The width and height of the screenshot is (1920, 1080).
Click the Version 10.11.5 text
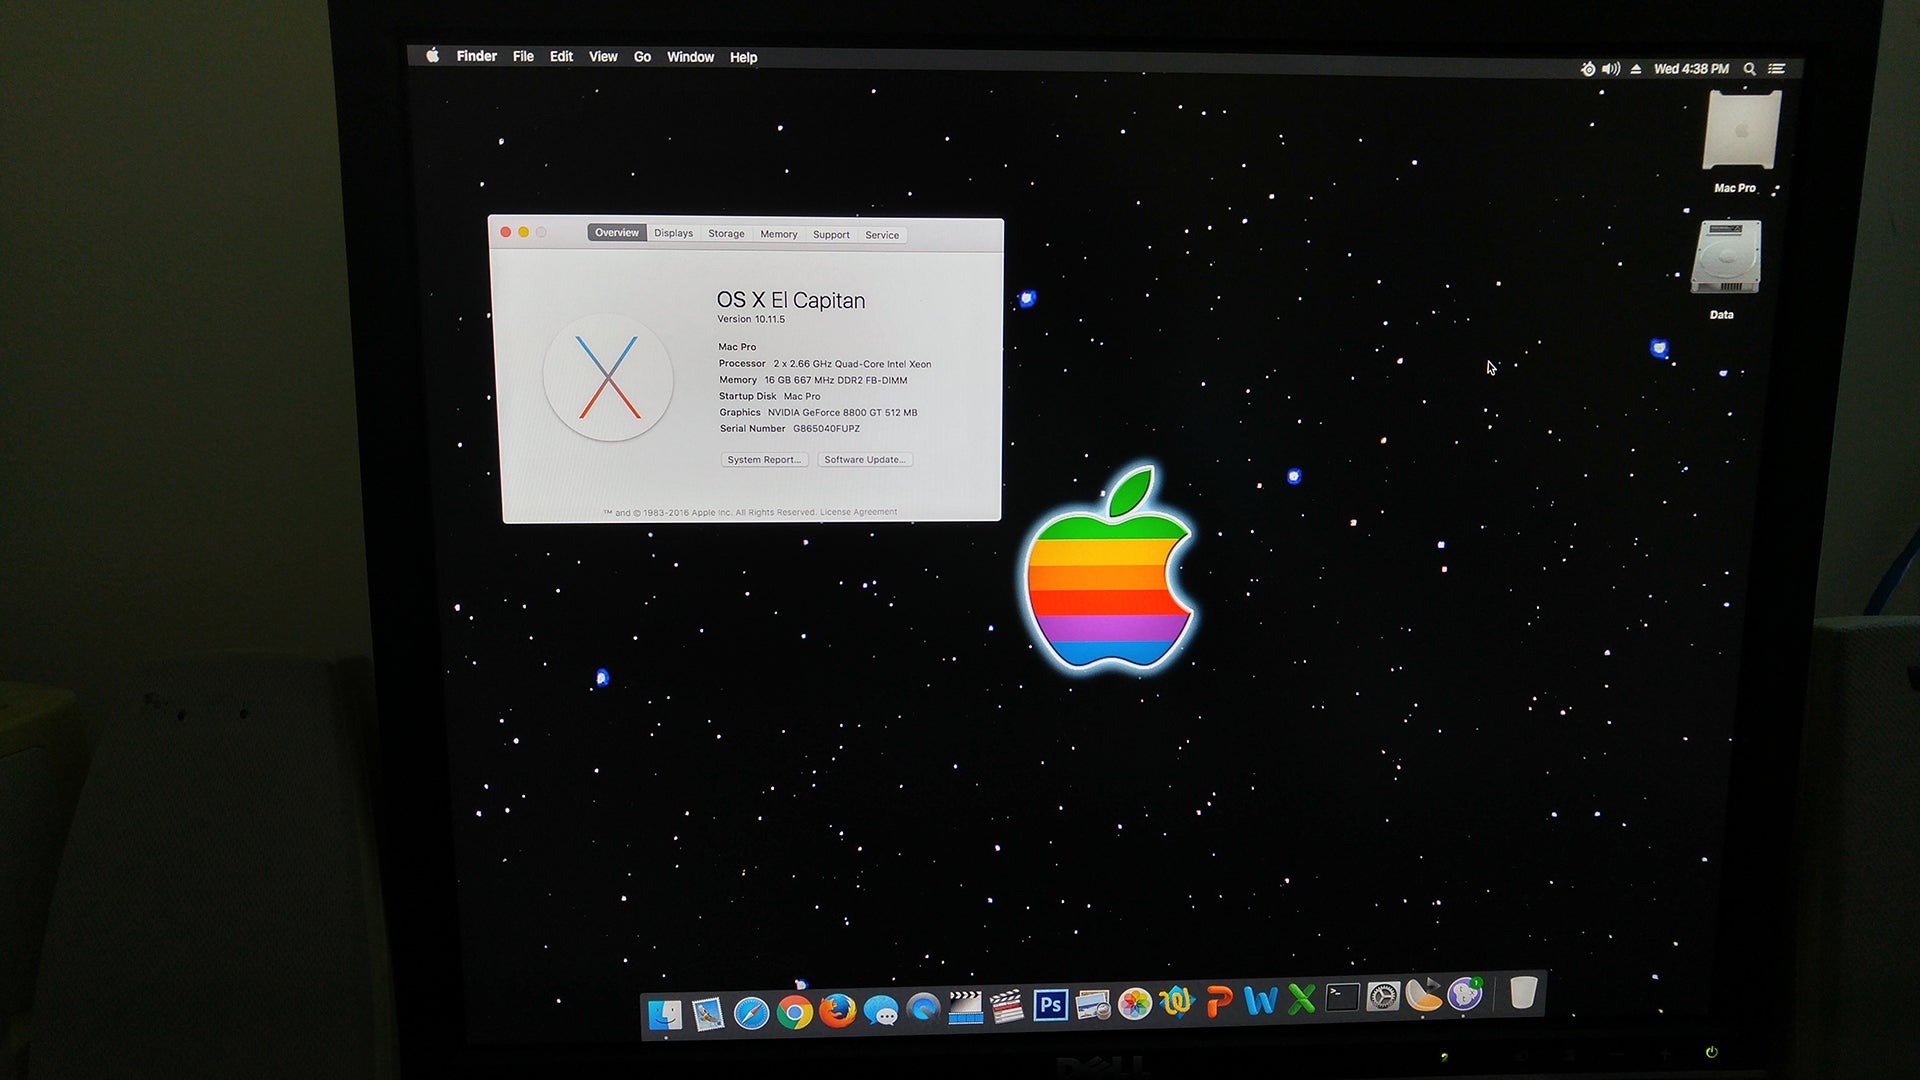point(751,319)
